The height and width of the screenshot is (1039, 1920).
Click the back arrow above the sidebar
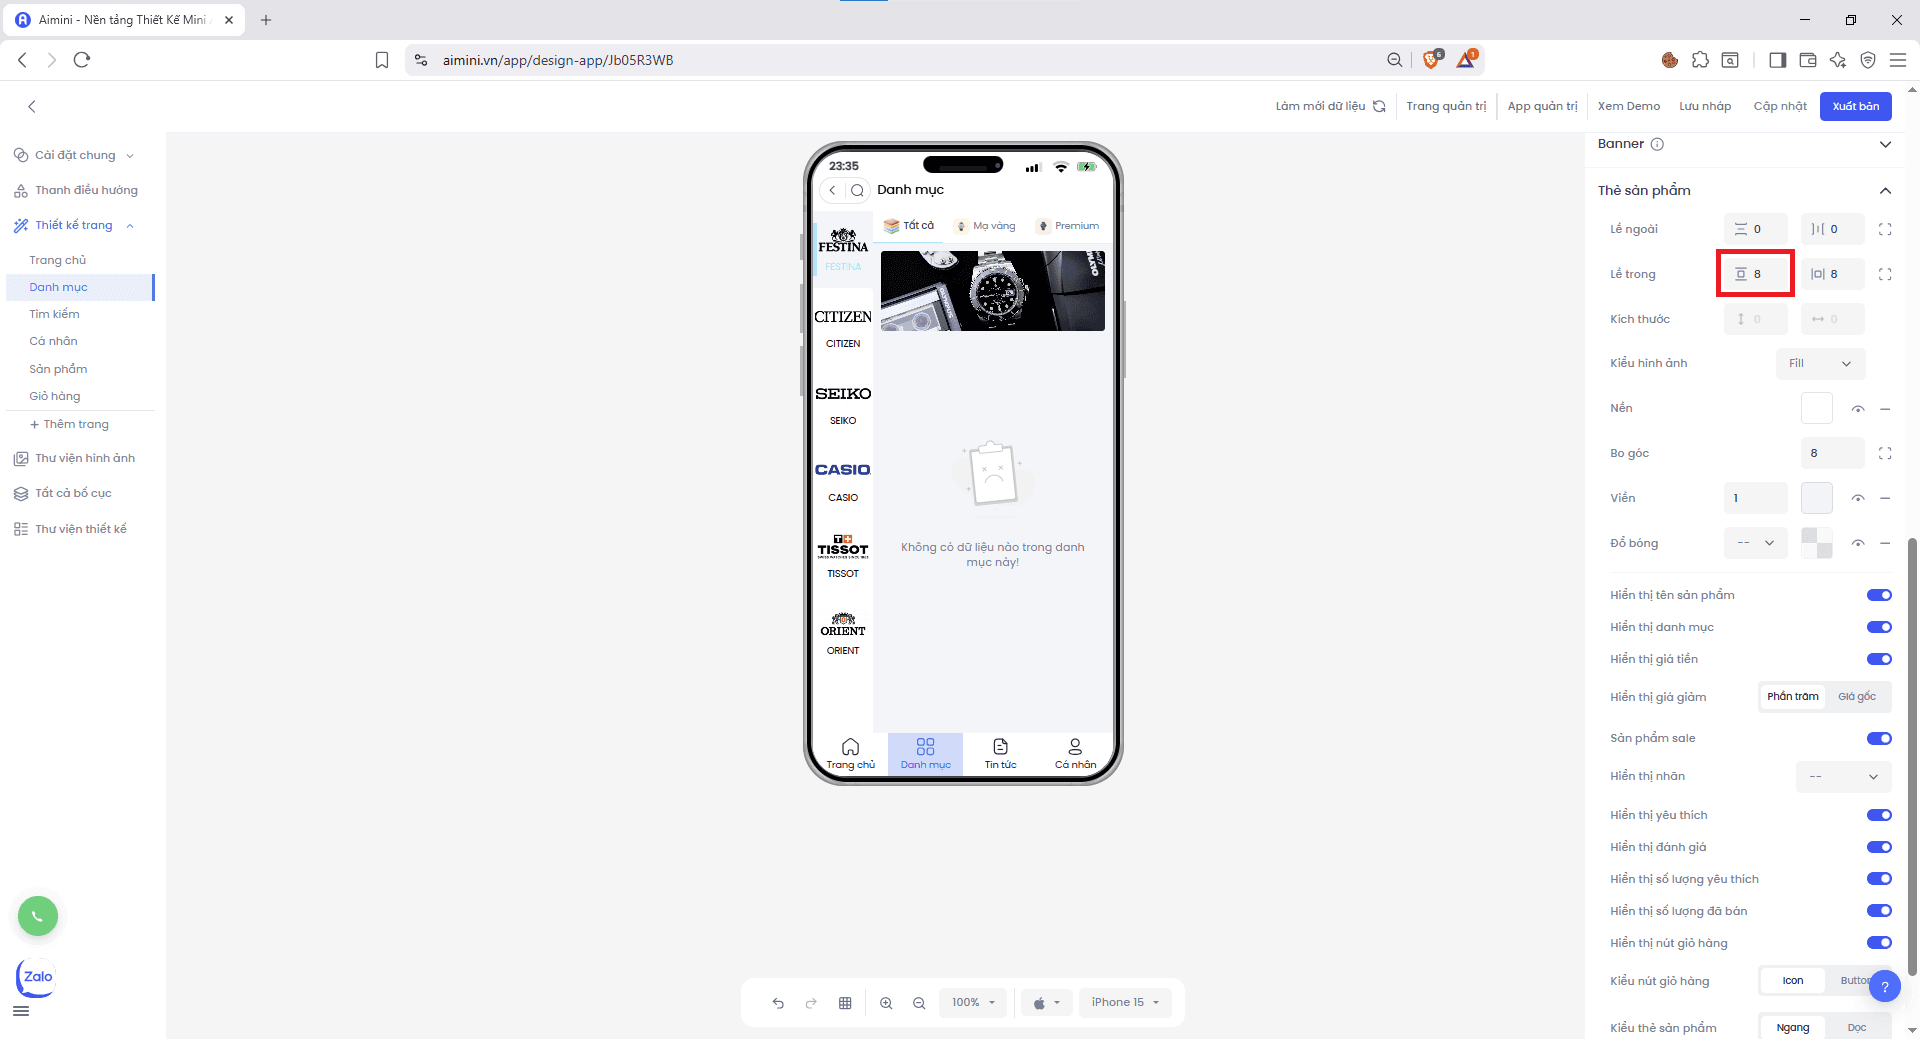pyautogui.click(x=32, y=106)
